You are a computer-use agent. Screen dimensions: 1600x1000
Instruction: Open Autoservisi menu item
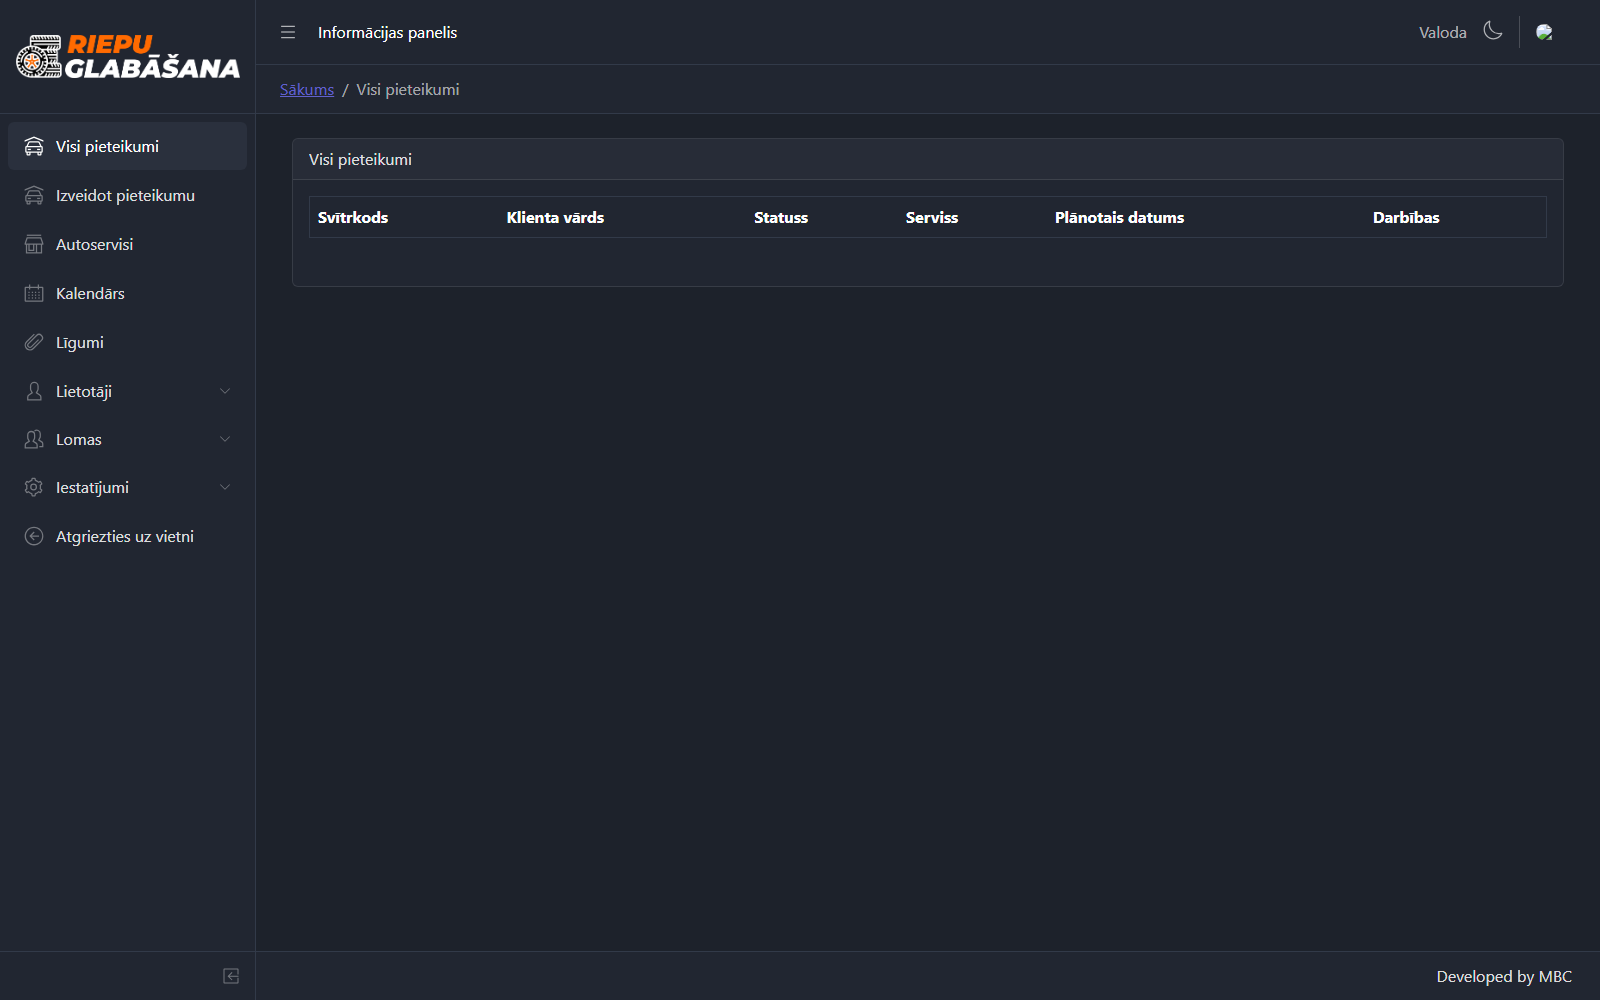pos(127,244)
